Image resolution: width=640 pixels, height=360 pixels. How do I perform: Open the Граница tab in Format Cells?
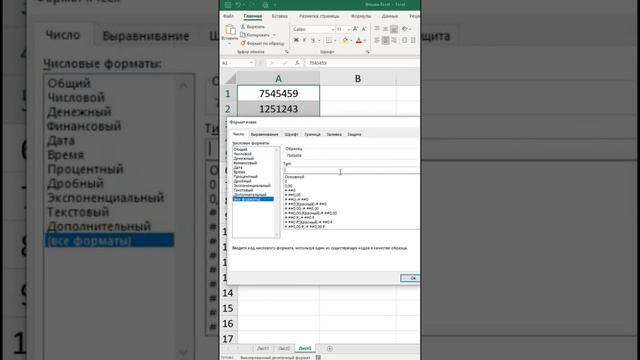312,134
